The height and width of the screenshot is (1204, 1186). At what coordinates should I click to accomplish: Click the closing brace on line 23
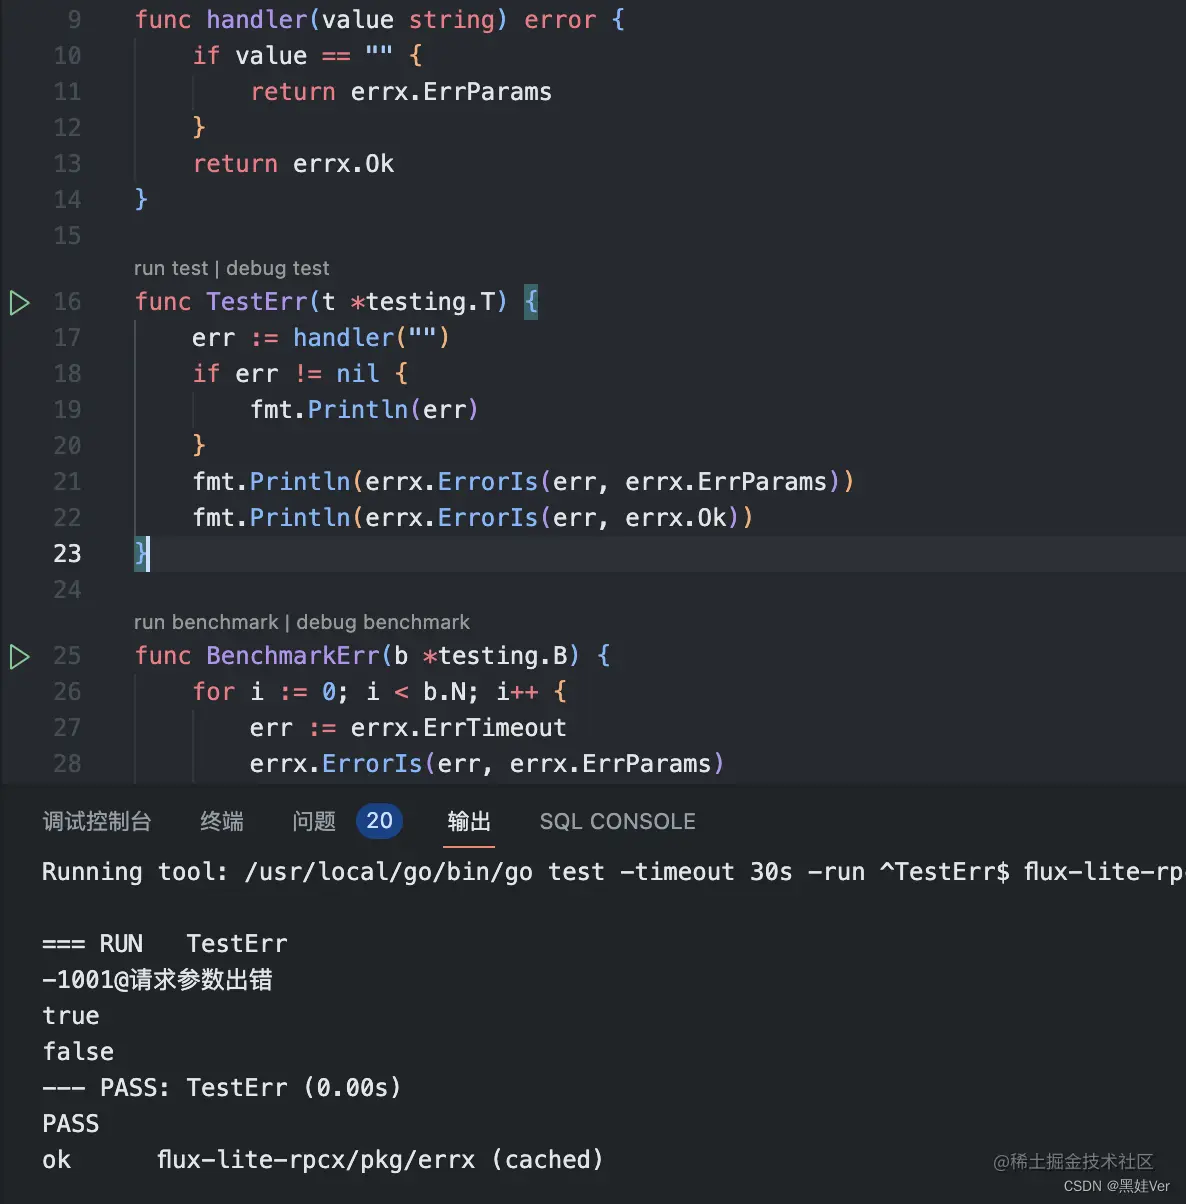[141, 554]
